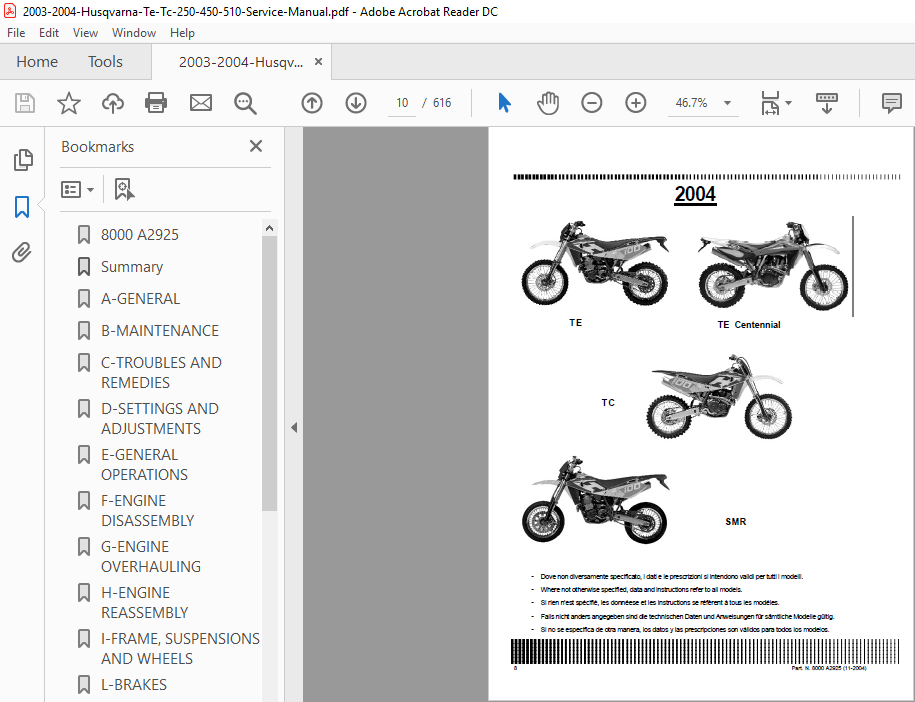Image resolution: width=915 pixels, height=702 pixels.
Task: Click the total page count 616
Action: pos(442,103)
